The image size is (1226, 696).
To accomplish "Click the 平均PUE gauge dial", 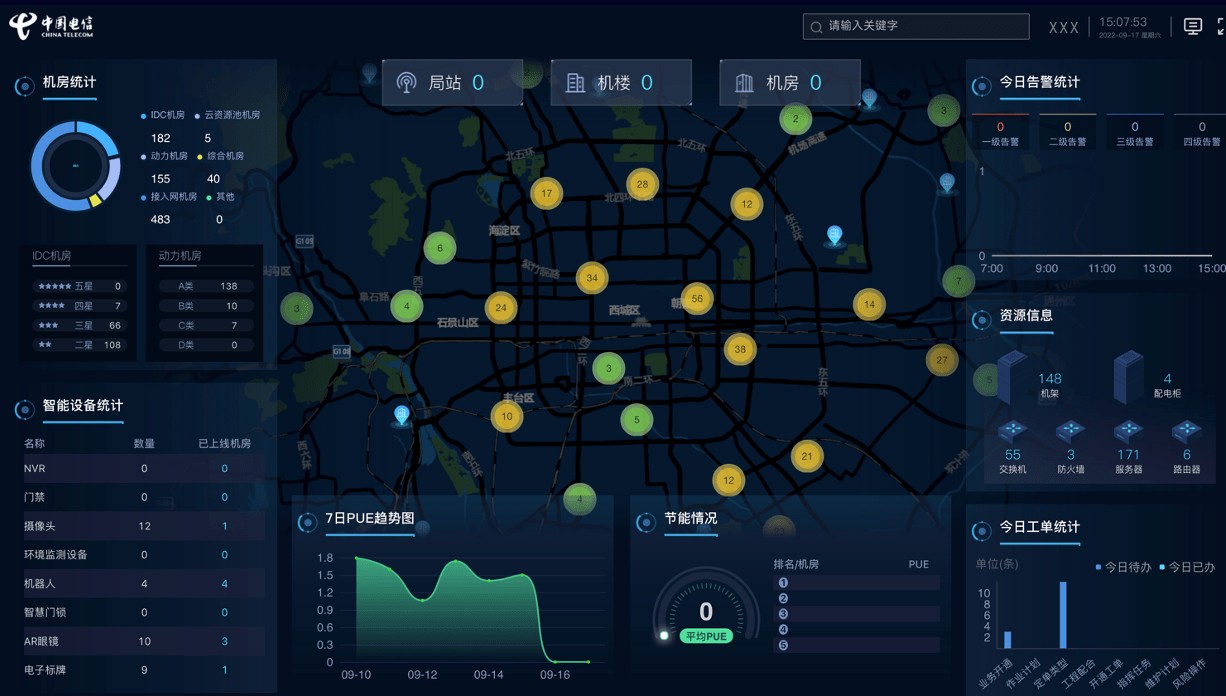I will (706, 610).
